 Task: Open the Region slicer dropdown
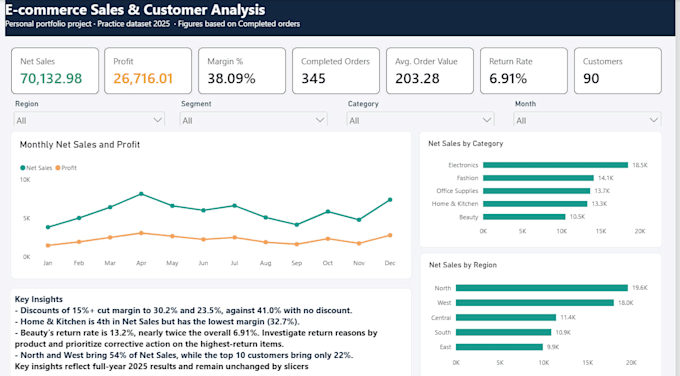tap(89, 120)
